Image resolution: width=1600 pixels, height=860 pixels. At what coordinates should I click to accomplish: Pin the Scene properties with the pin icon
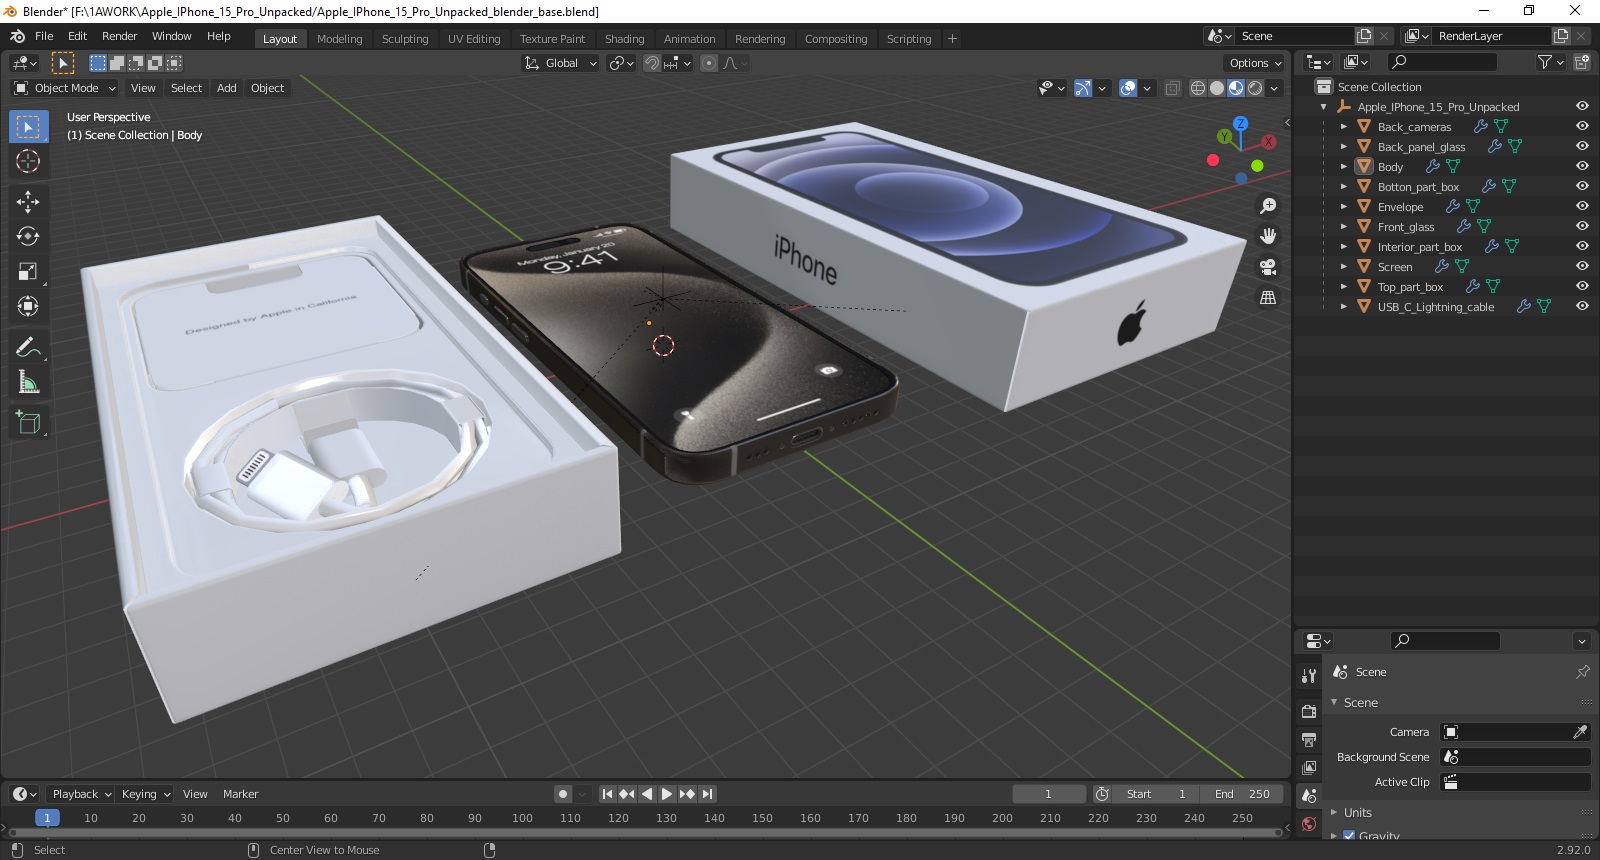point(1582,672)
